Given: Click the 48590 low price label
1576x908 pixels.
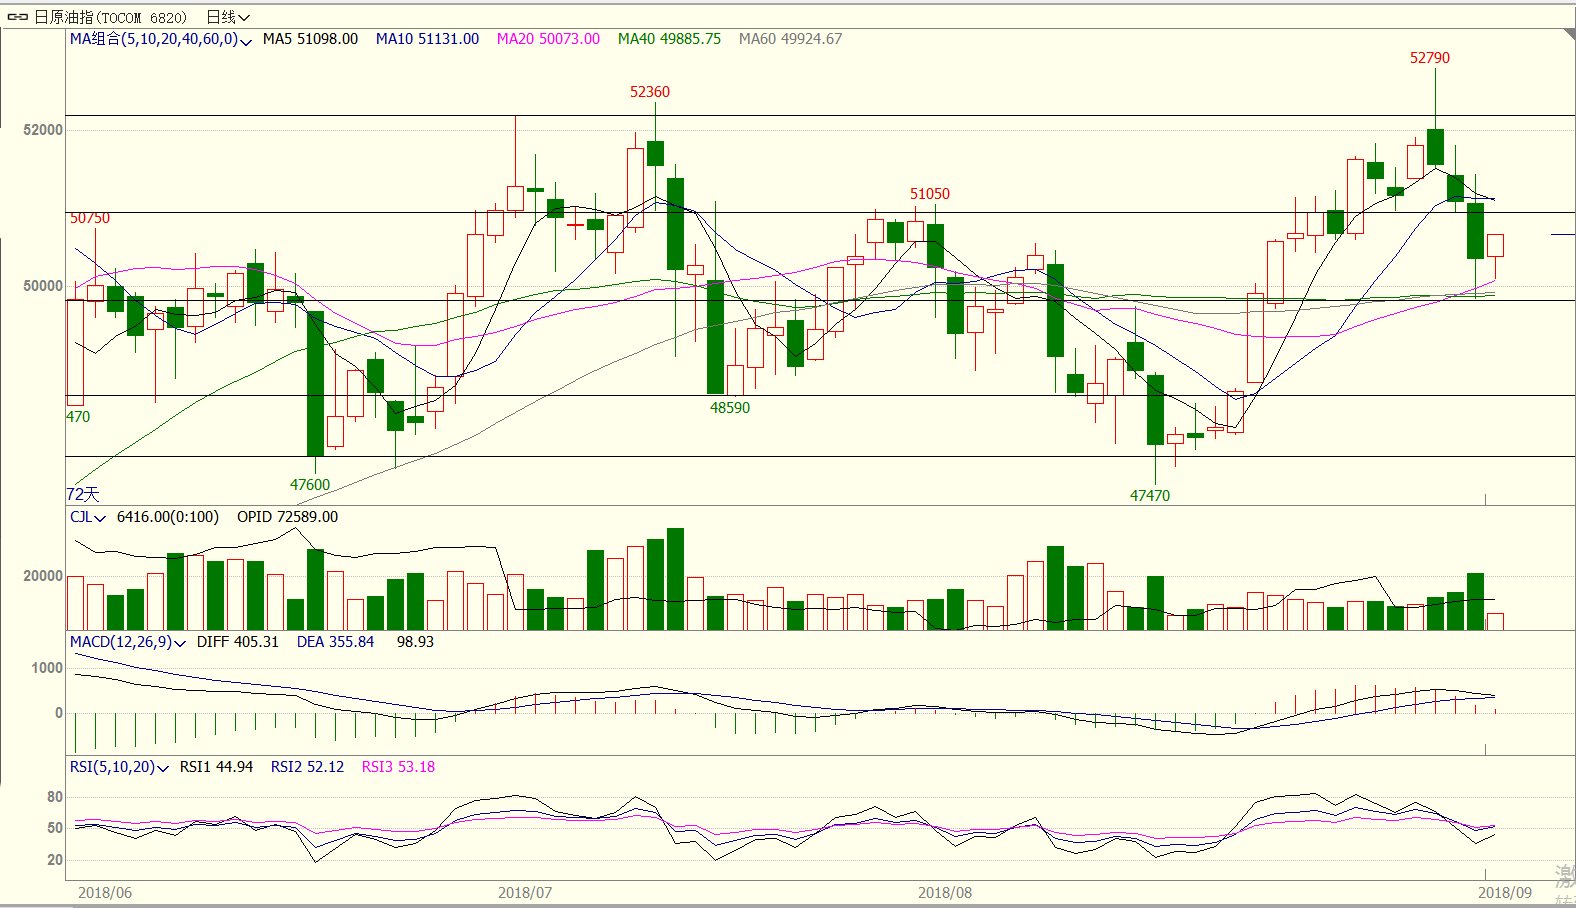Looking at the screenshot, I should point(729,408).
